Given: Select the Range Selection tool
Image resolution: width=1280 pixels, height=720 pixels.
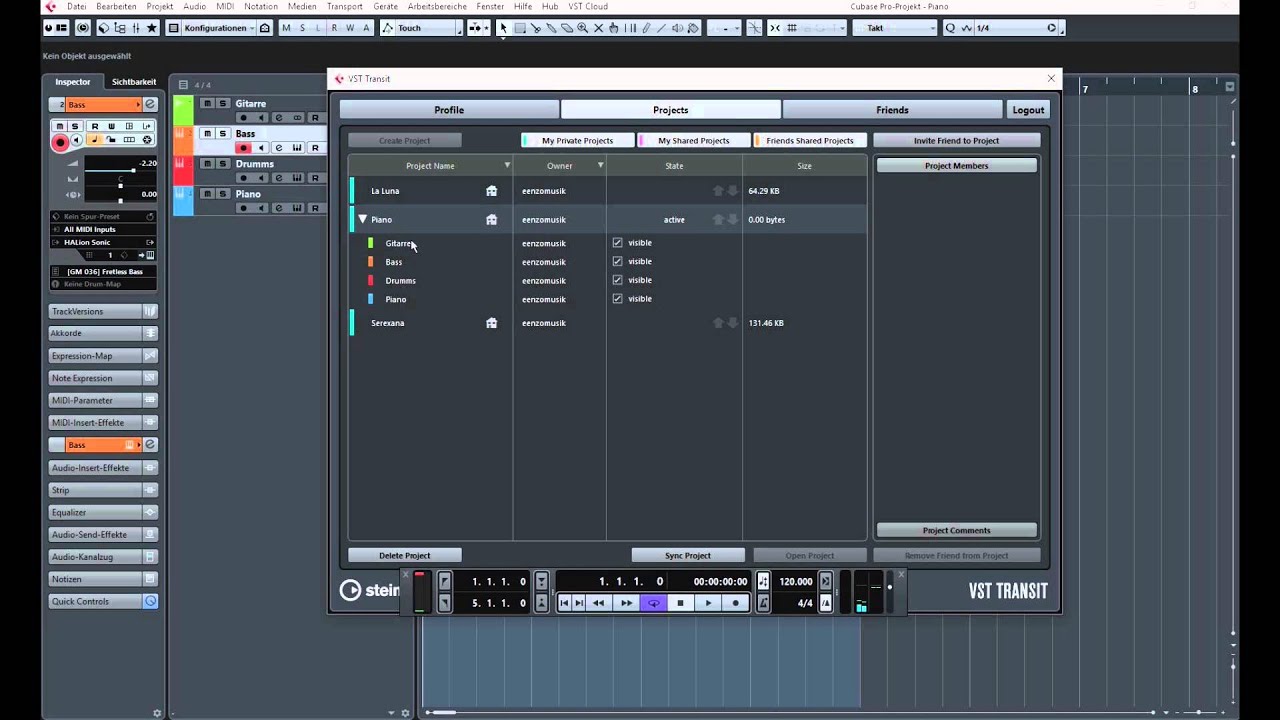Looking at the screenshot, I should pos(520,28).
